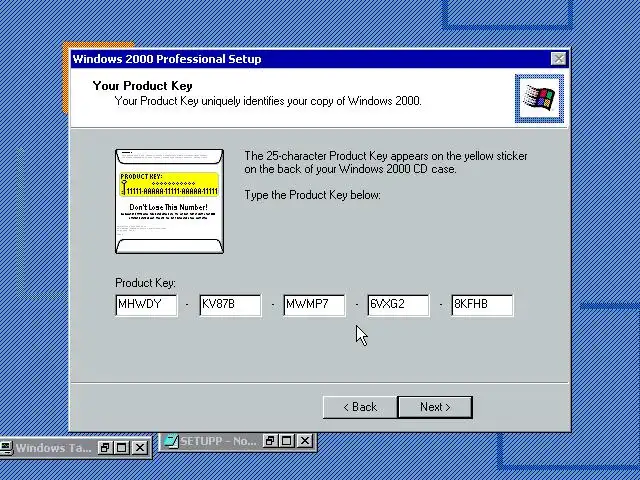
Task: Close the Windows 2000 Professional Setup dialog
Action: [x=558, y=59]
